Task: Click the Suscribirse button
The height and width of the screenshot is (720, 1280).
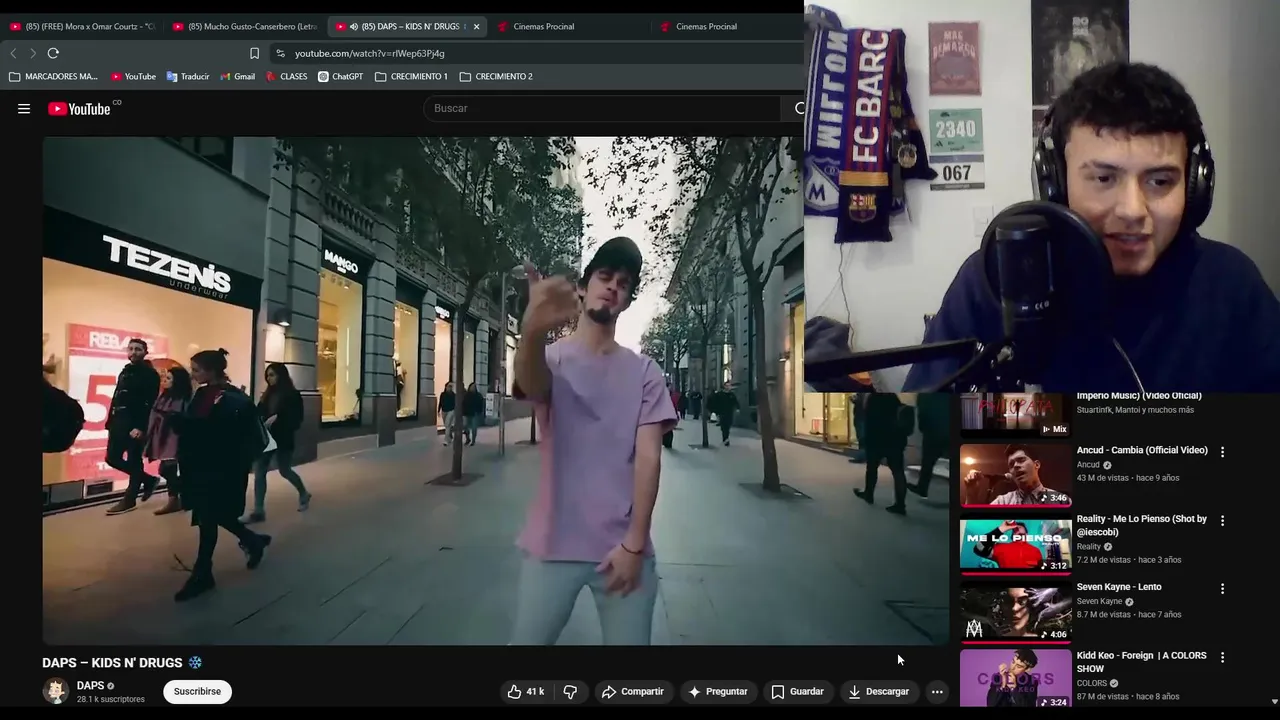Action: click(x=197, y=691)
